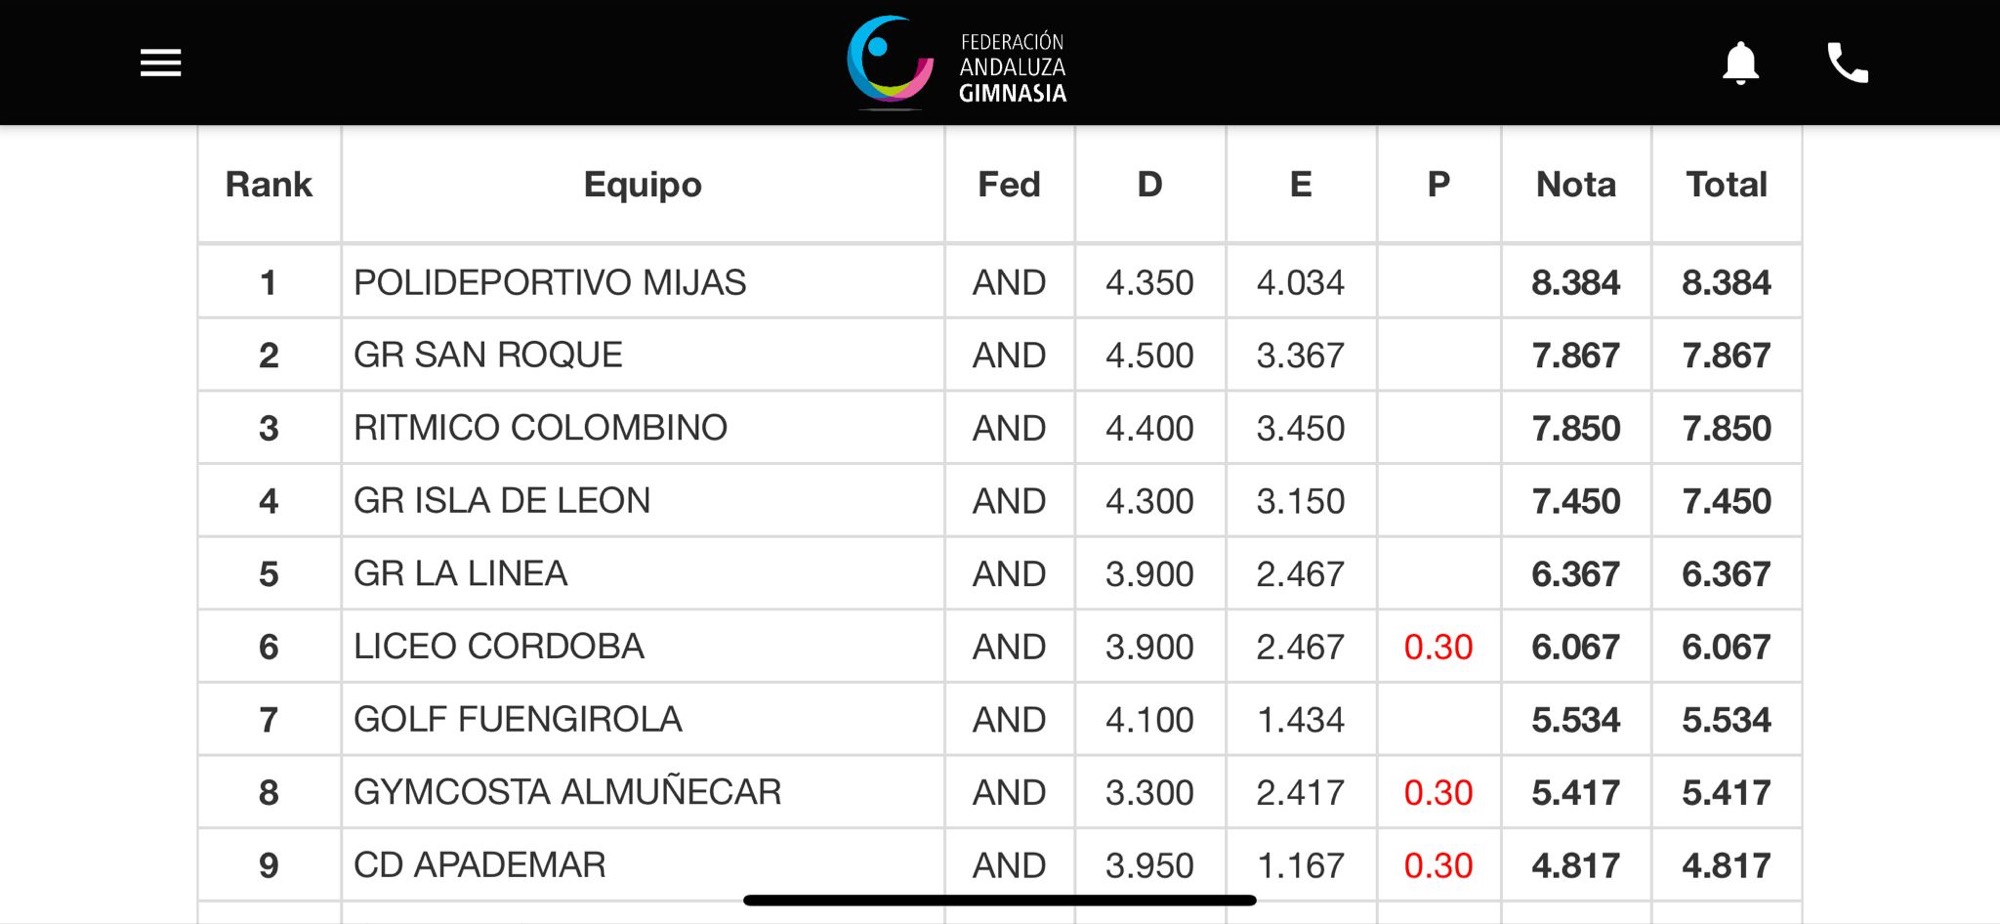Click RITMICO COLOMBINO team name
Screen dimensions: 2000x924
[540, 428]
